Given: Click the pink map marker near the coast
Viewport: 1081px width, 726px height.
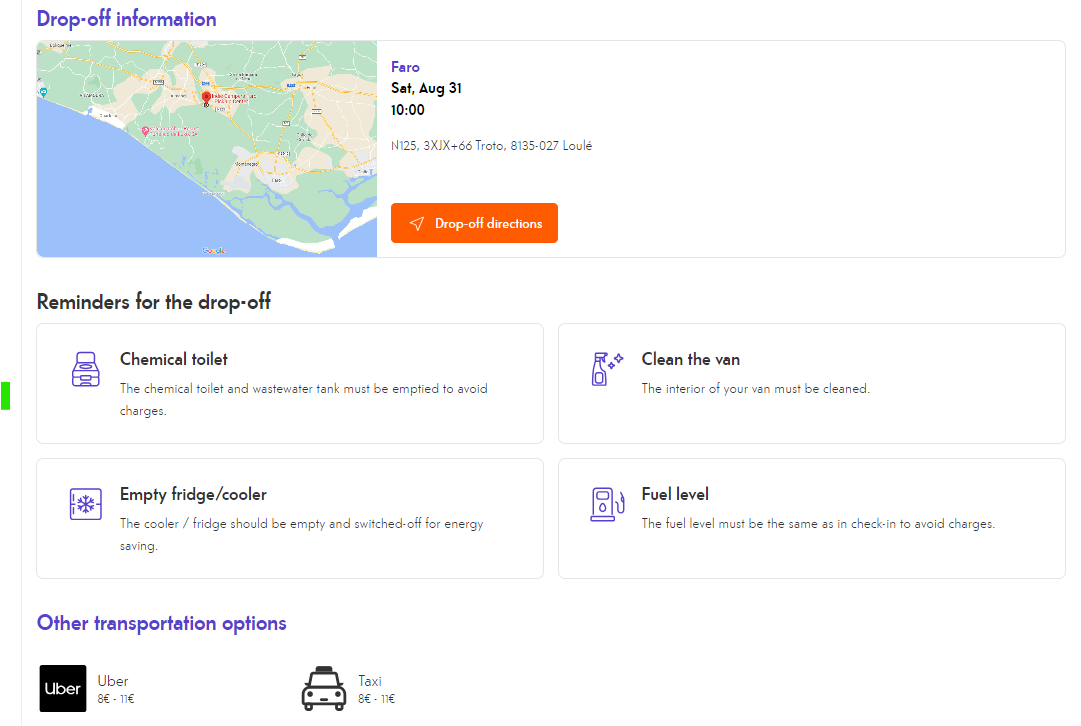Looking at the screenshot, I should [x=146, y=131].
